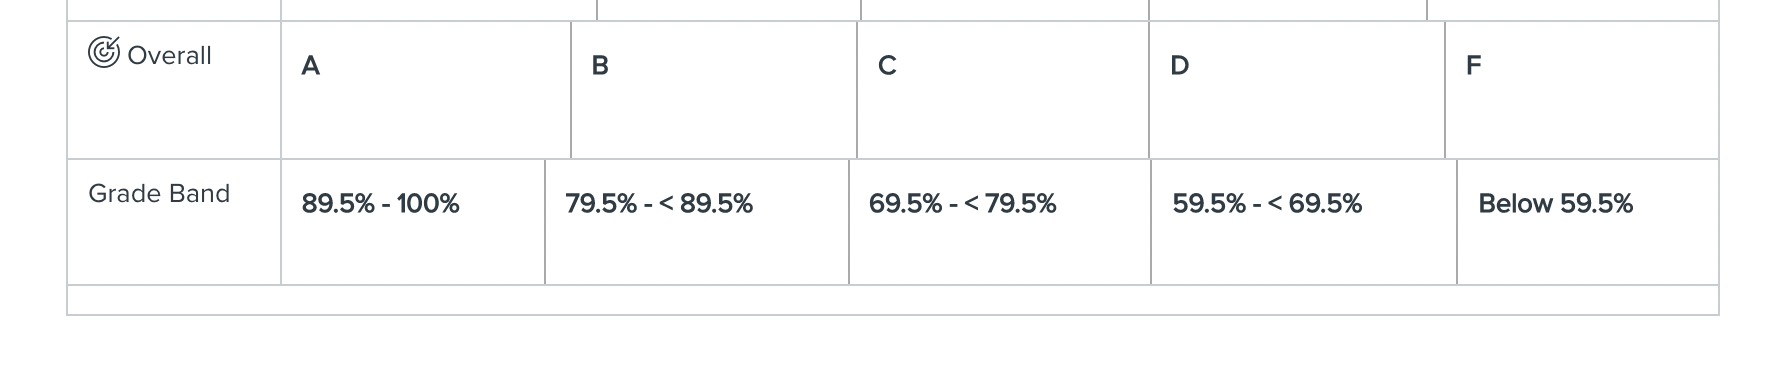Select the F grade cell
Image resolution: width=1782 pixels, height=384 pixels.
click(1582, 90)
